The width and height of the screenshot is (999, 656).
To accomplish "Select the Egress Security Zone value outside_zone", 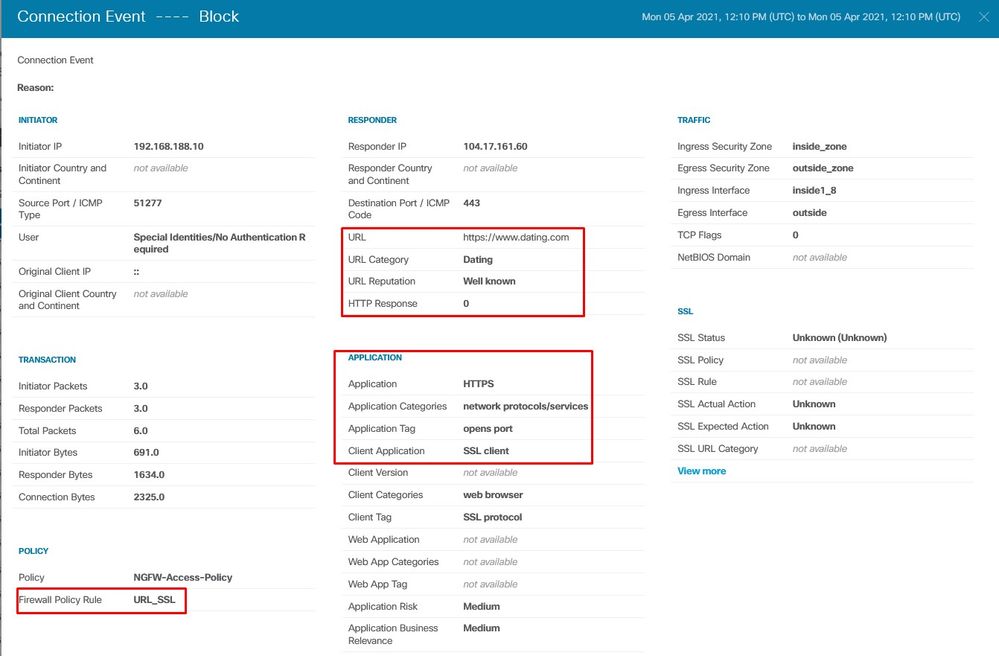I will click(x=823, y=168).
